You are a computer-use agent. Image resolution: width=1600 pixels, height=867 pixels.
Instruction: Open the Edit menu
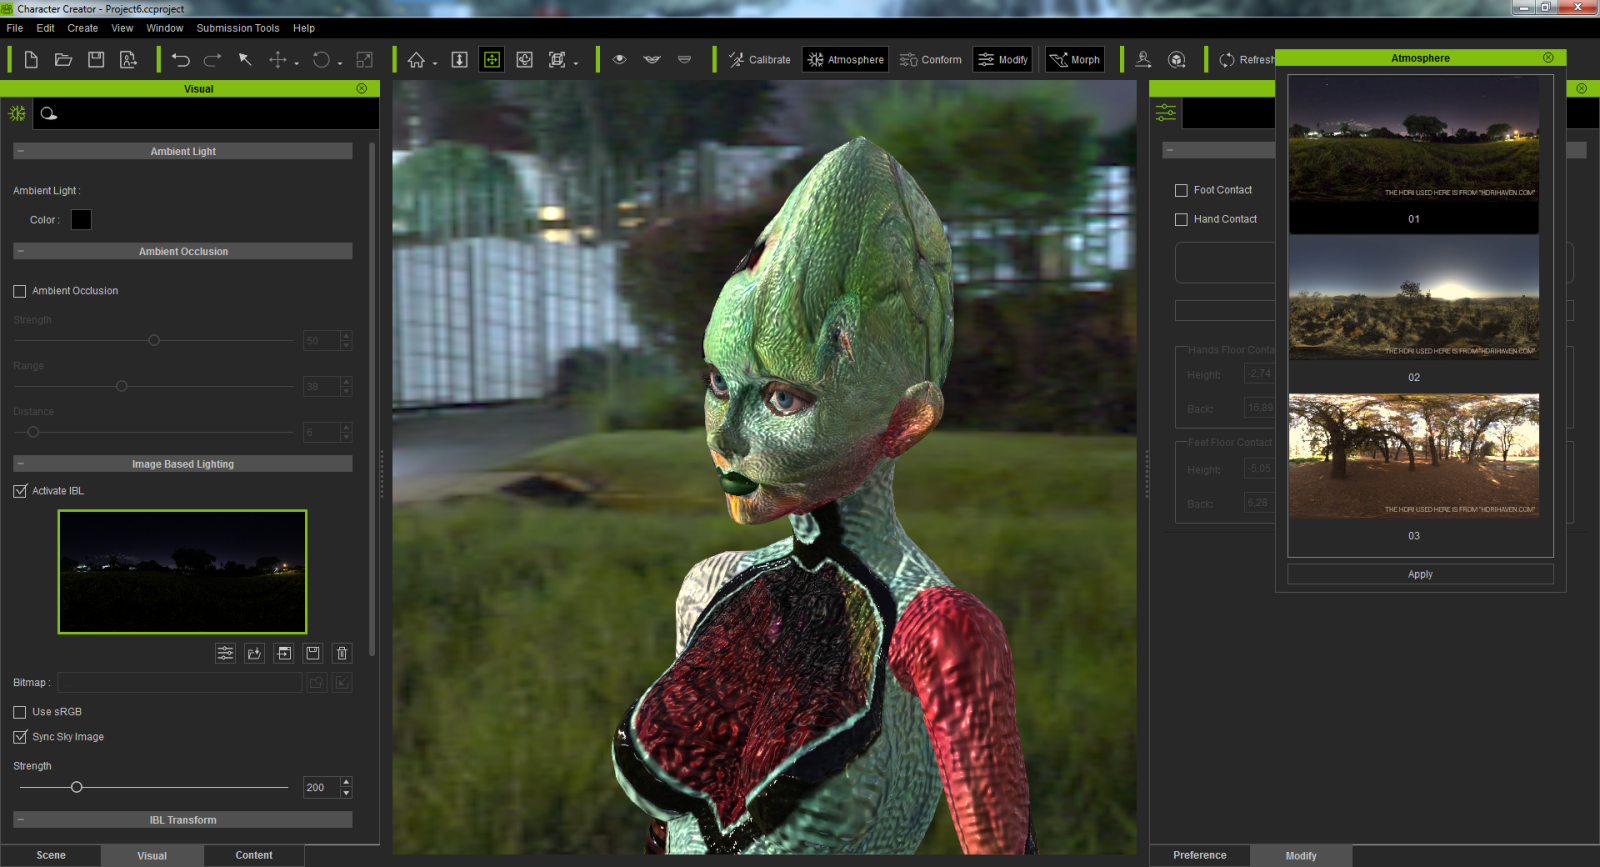click(46, 28)
